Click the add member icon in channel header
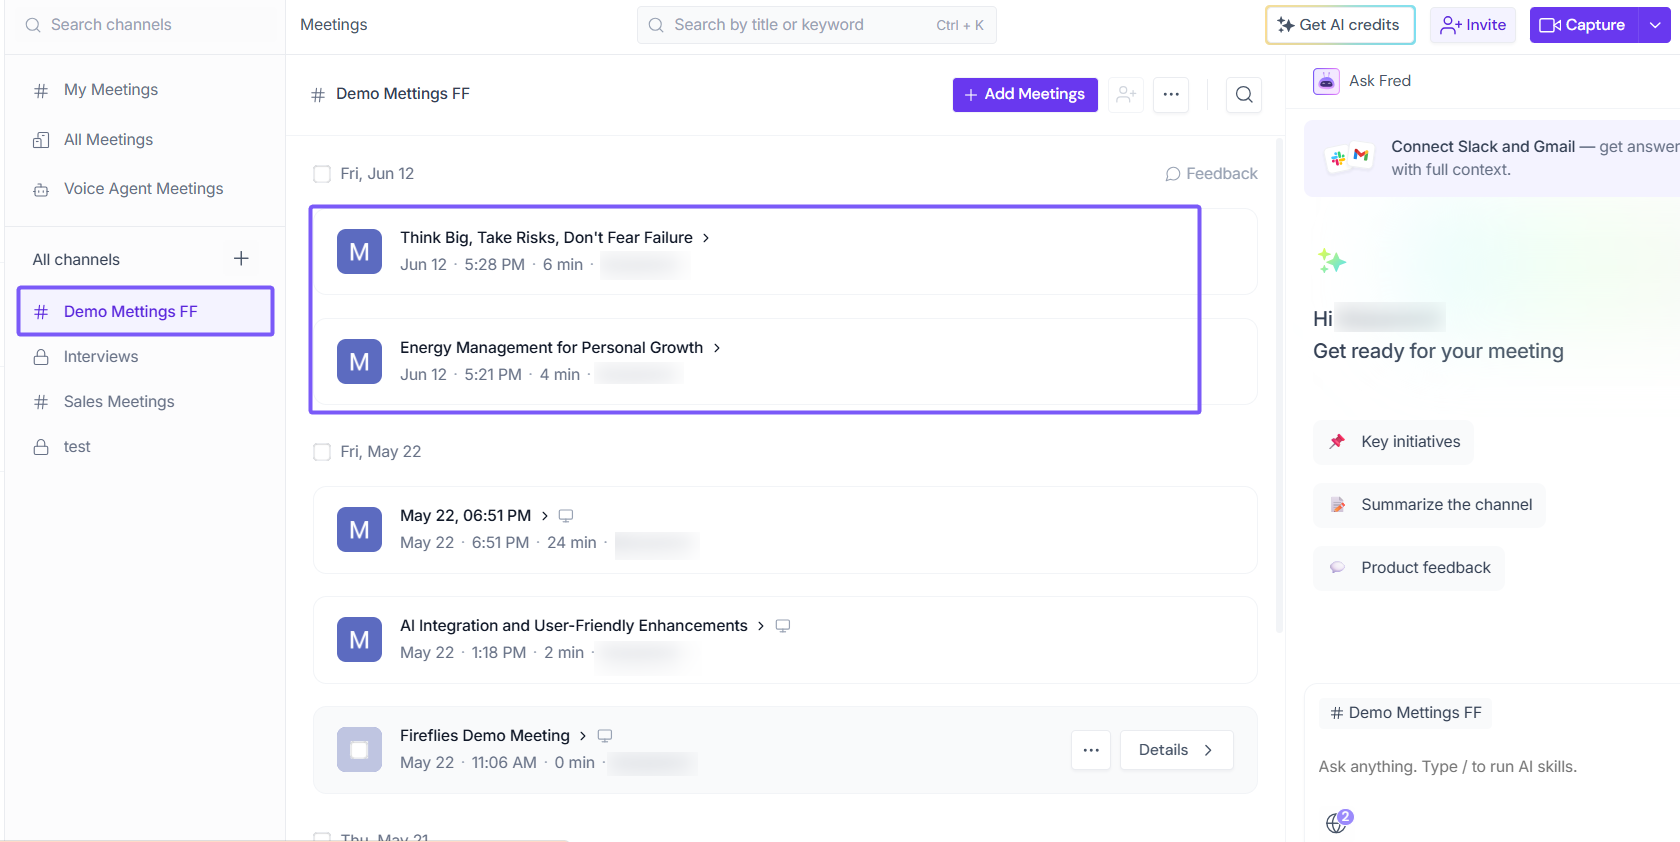The image size is (1680, 842). 1126,95
